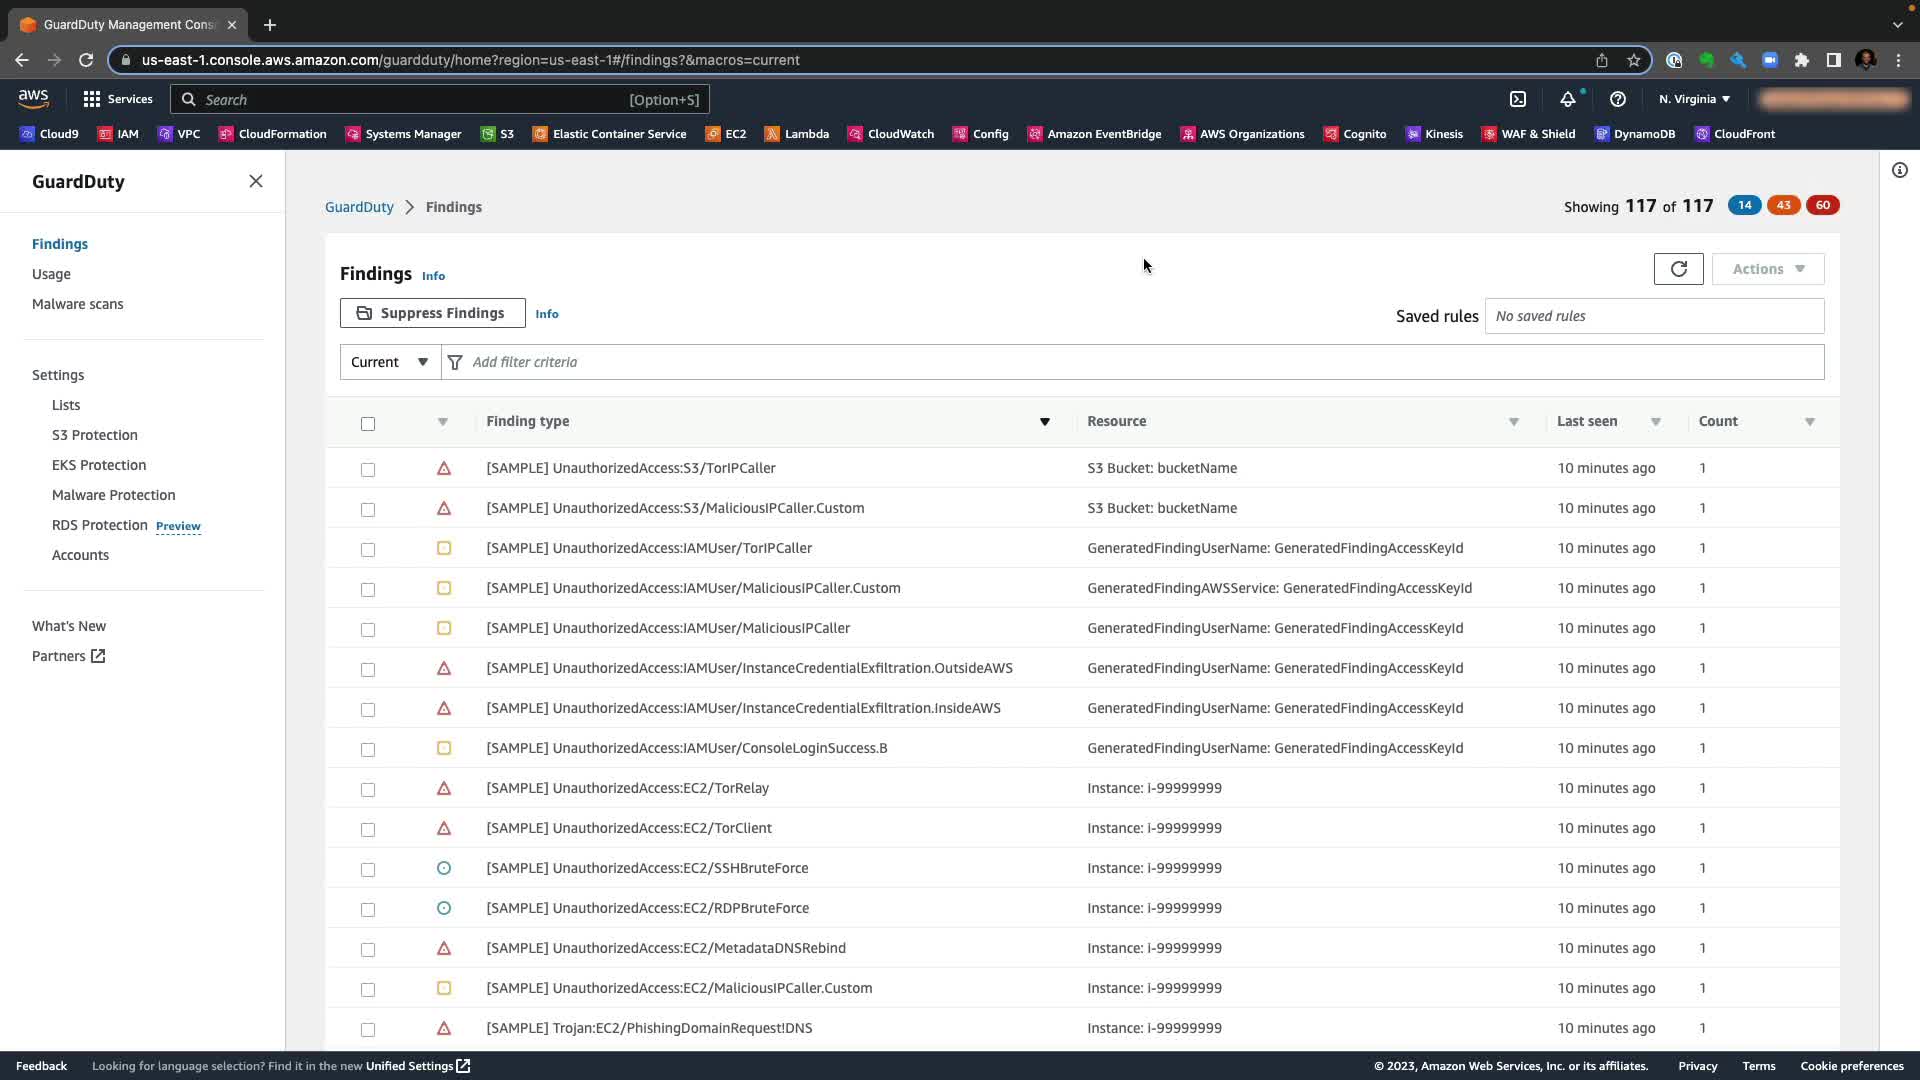Screen dimensions: 1920x1080
Task: Tick the EC2/SSHBruteForce finding checkbox
Action: [x=368, y=869]
